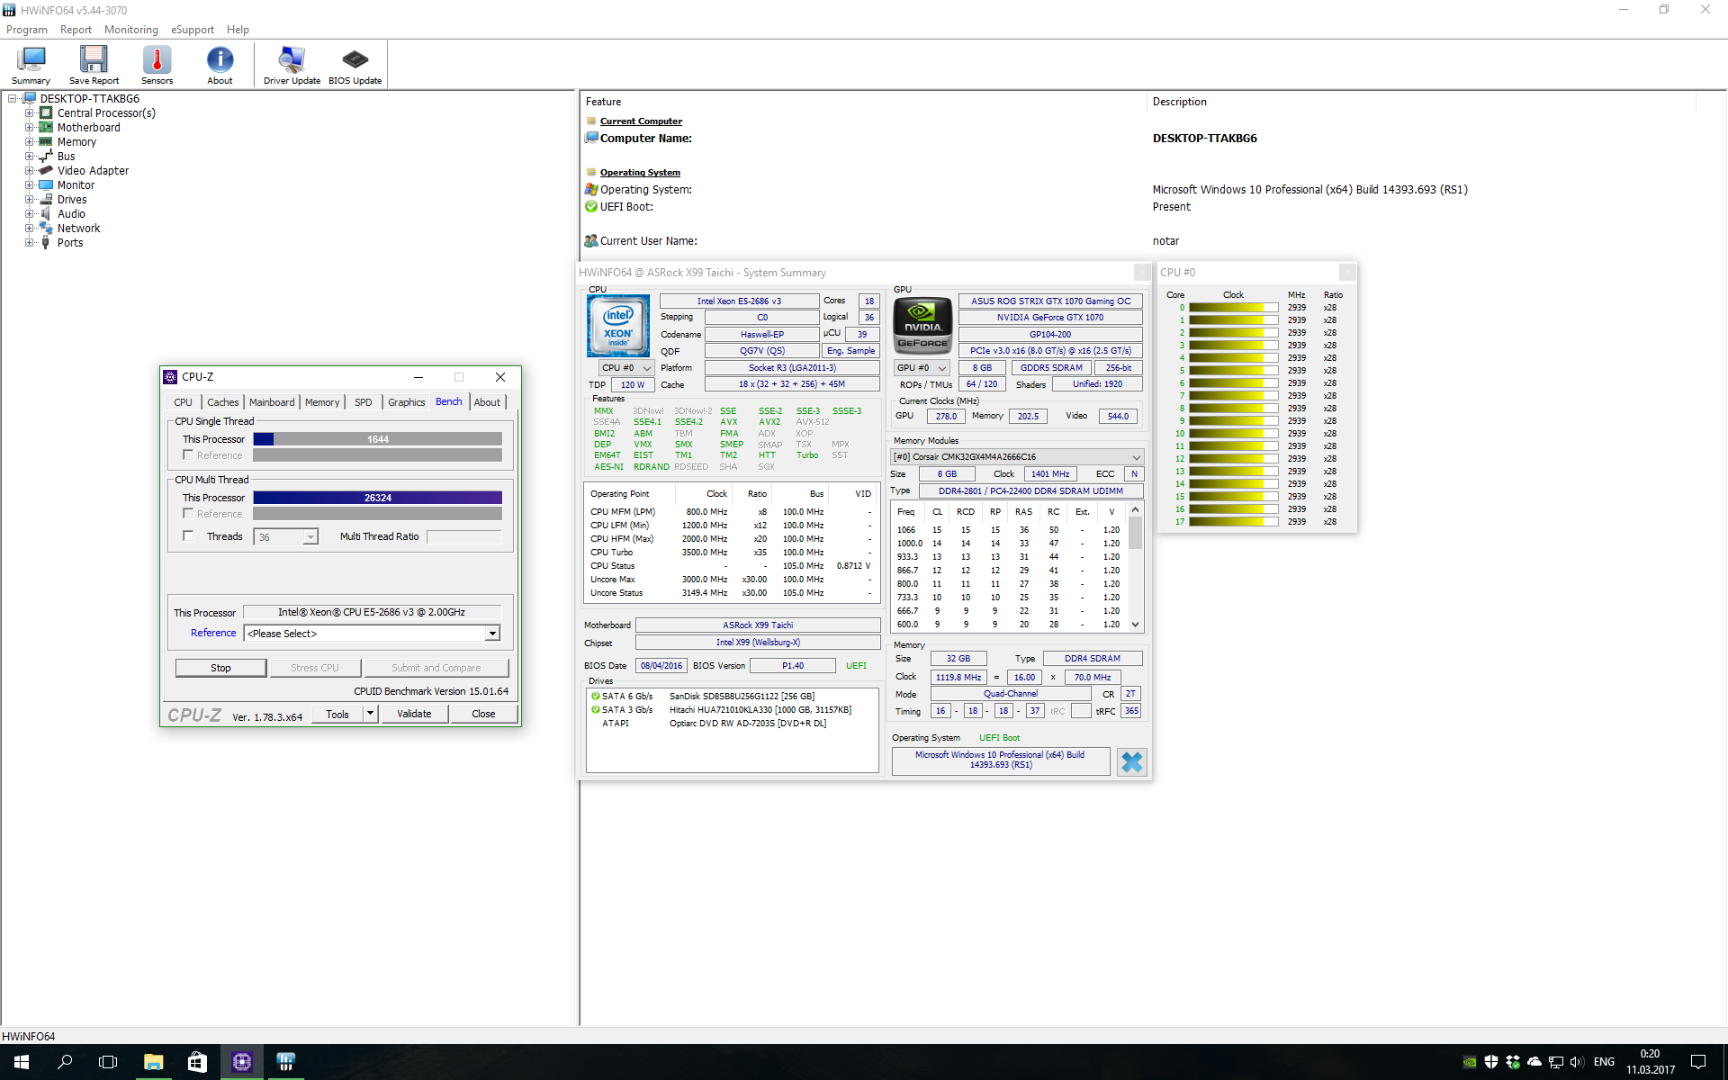Expand the Motherboard tree node
The width and height of the screenshot is (1728, 1080).
[29, 127]
